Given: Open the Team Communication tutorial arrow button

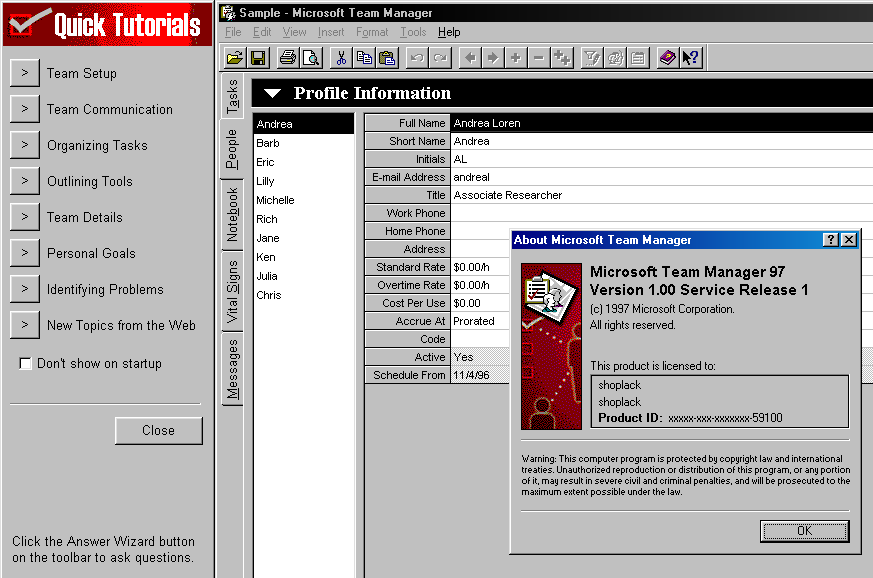Looking at the screenshot, I should [24, 109].
